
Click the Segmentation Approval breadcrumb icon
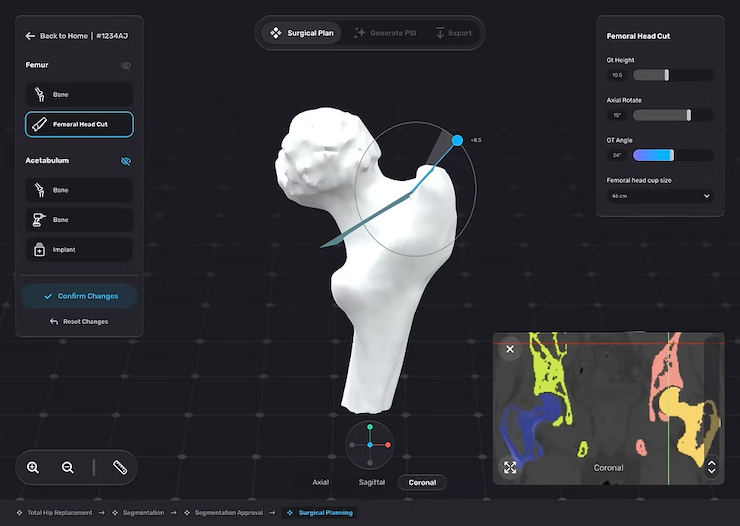pyautogui.click(x=187, y=513)
